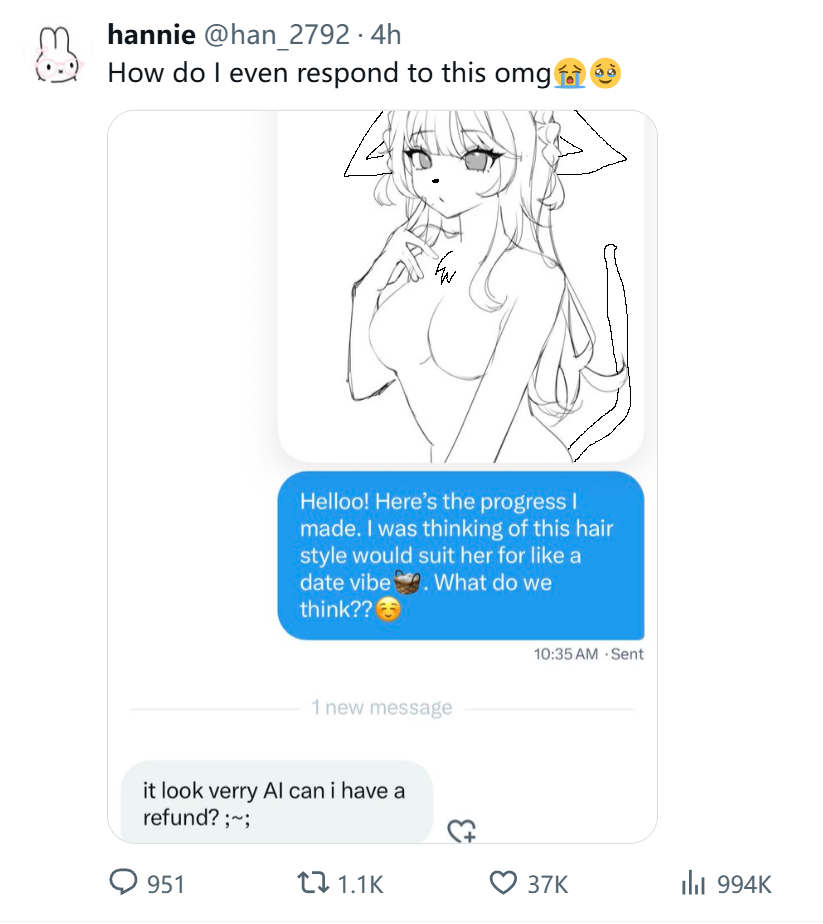
Task: Click the reply speech bubble icon
Action: coord(122,883)
